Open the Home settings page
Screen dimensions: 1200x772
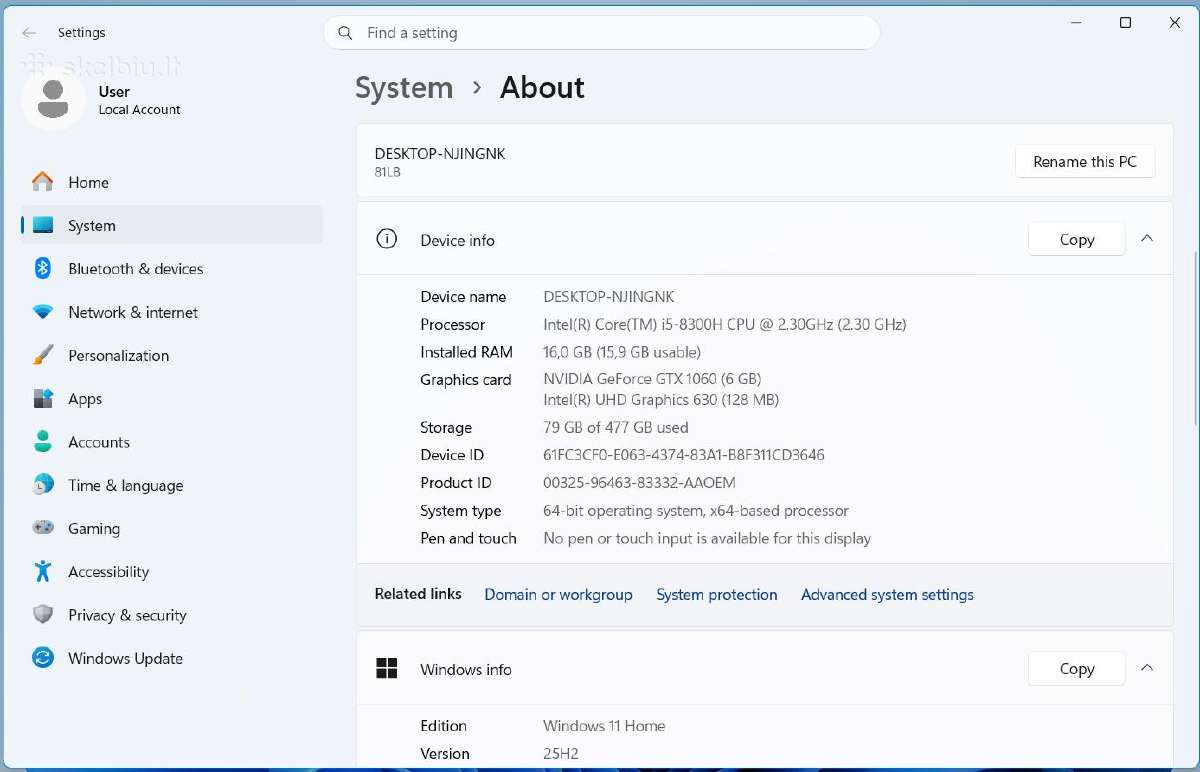(x=172, y=182)
